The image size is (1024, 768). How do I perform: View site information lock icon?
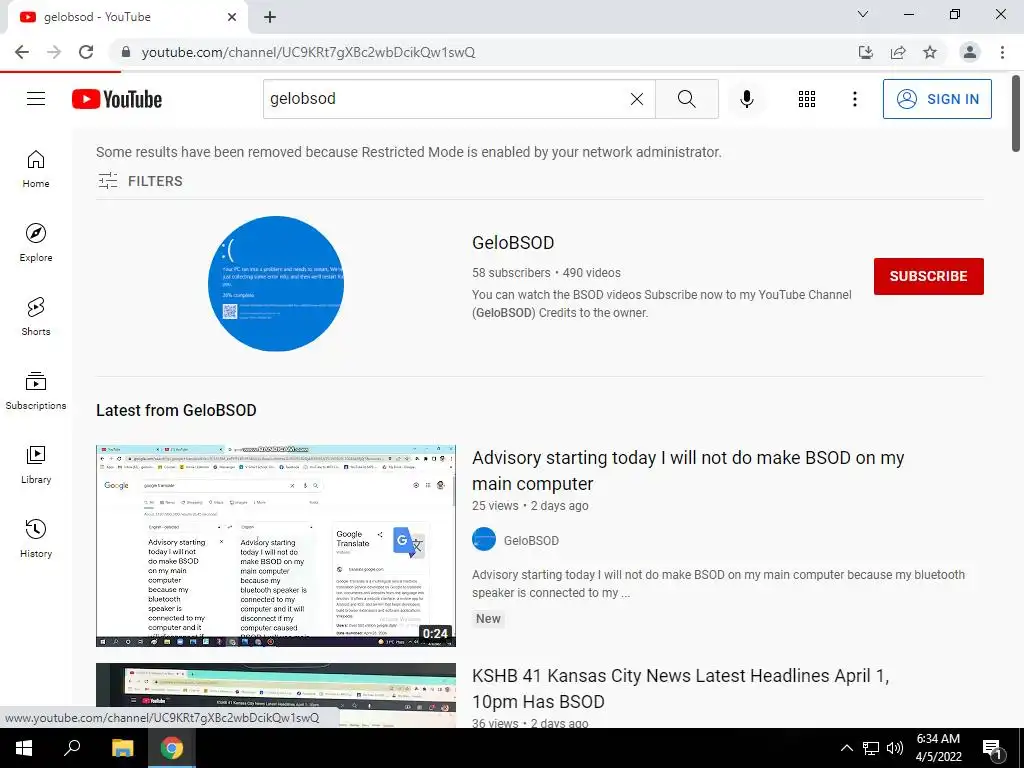tap(126, 52)
